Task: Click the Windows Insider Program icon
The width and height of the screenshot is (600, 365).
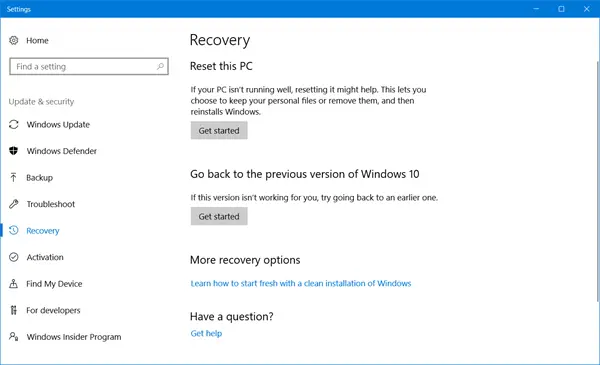Action: [x=14, y=337]
